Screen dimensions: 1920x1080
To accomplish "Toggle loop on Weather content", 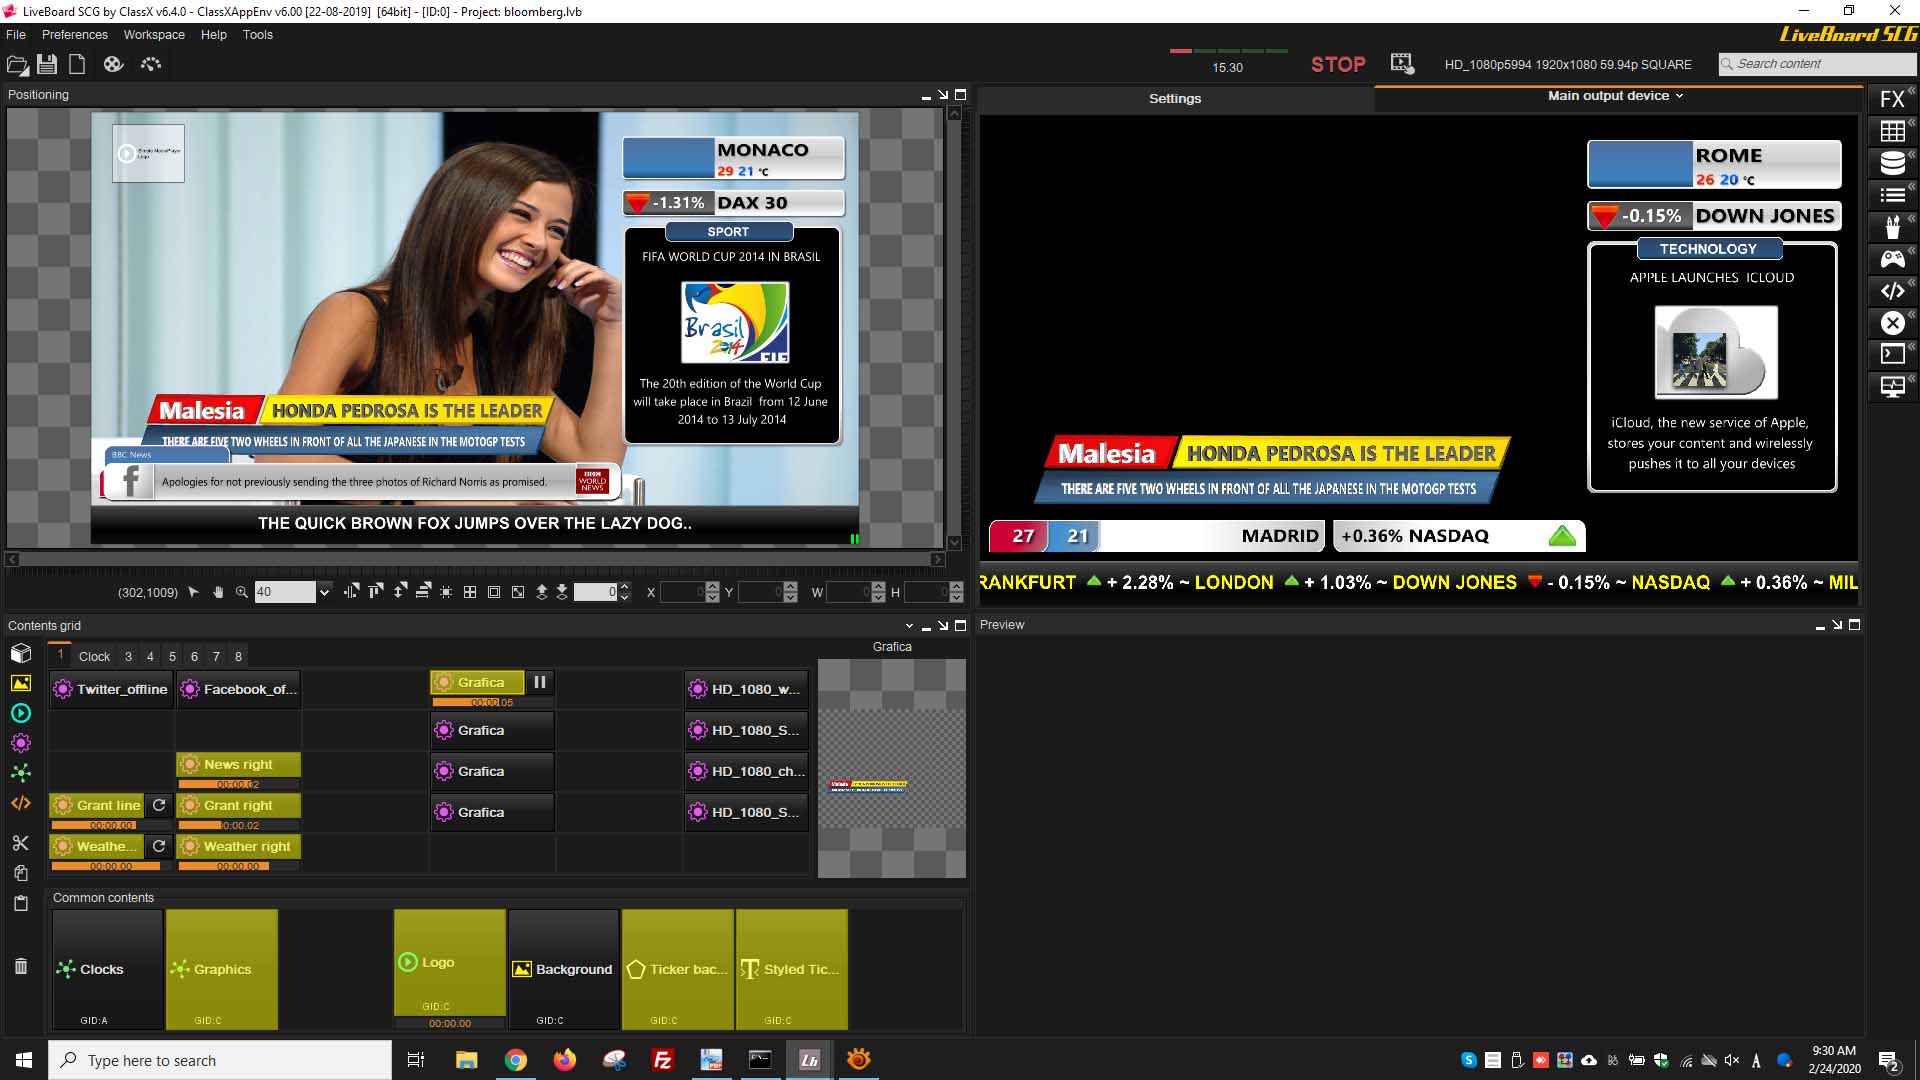I will tap(158, 846).
